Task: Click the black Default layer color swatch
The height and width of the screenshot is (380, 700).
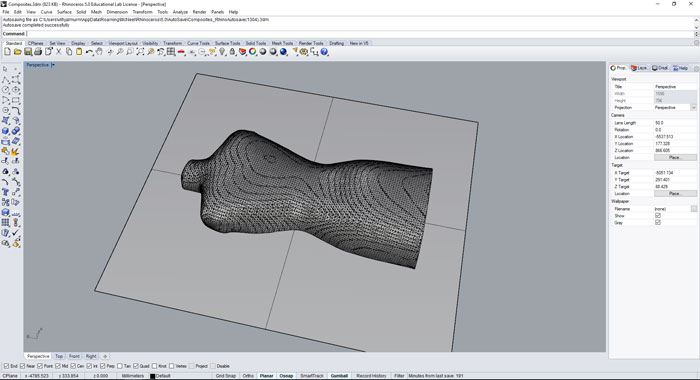Action: 152,376
